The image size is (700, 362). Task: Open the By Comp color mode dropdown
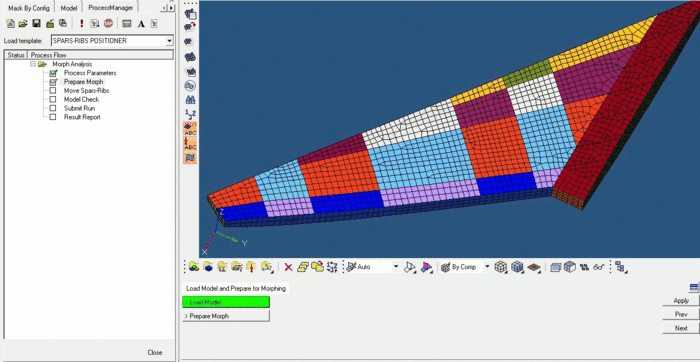(x=487, y=267)
